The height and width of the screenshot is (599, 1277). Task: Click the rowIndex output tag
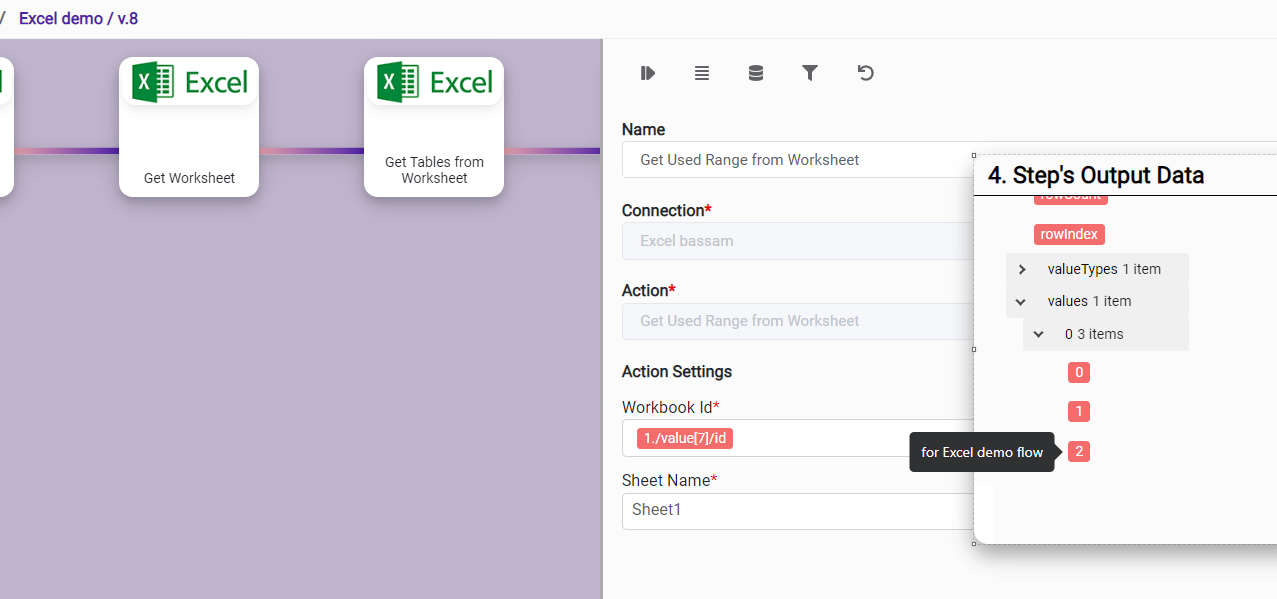[x=1069, y=235]
